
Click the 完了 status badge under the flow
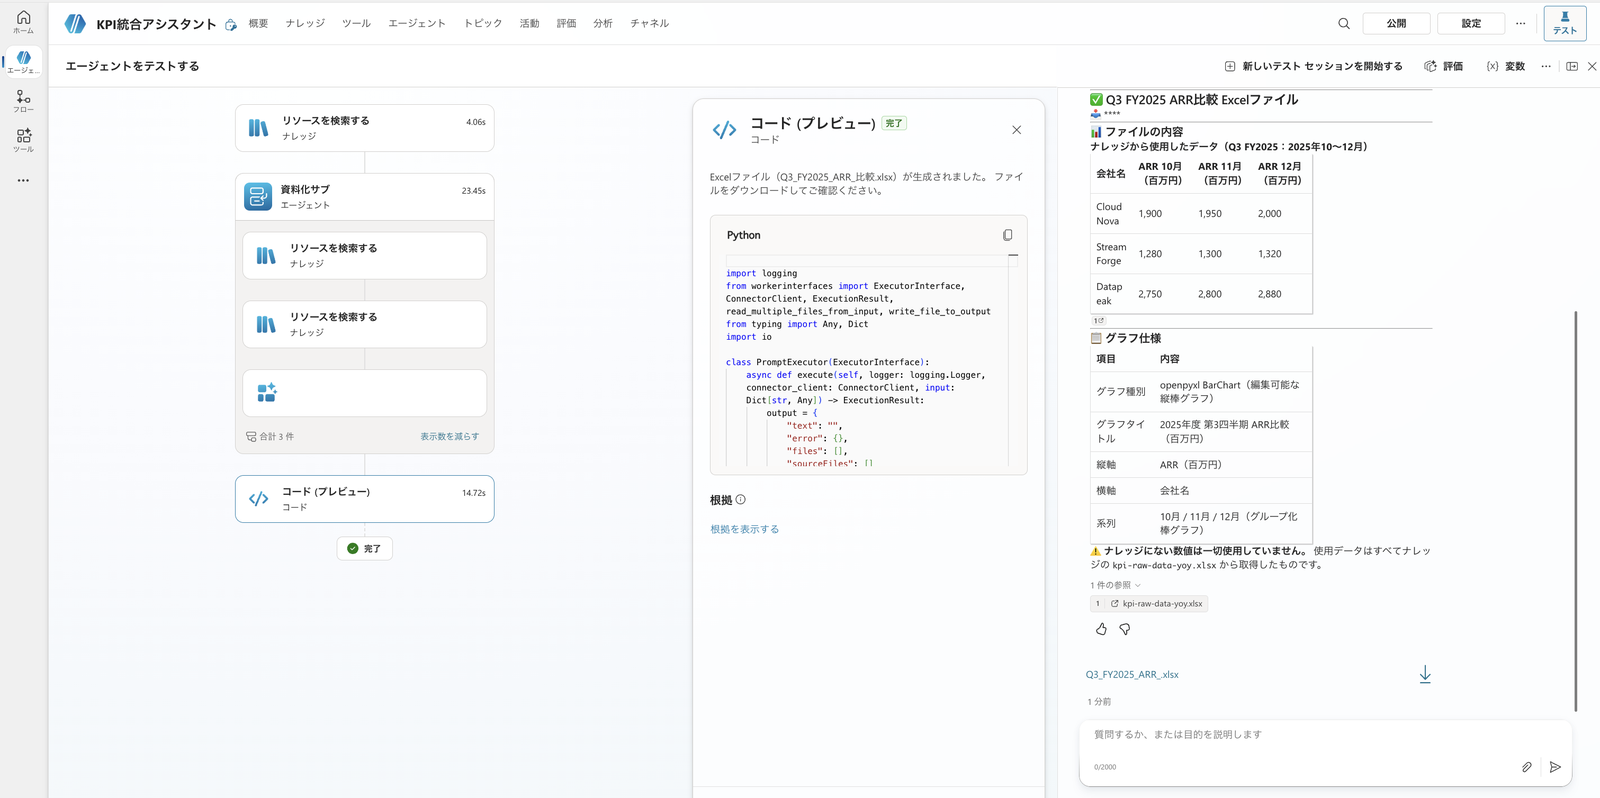click(x=365, y=549)
